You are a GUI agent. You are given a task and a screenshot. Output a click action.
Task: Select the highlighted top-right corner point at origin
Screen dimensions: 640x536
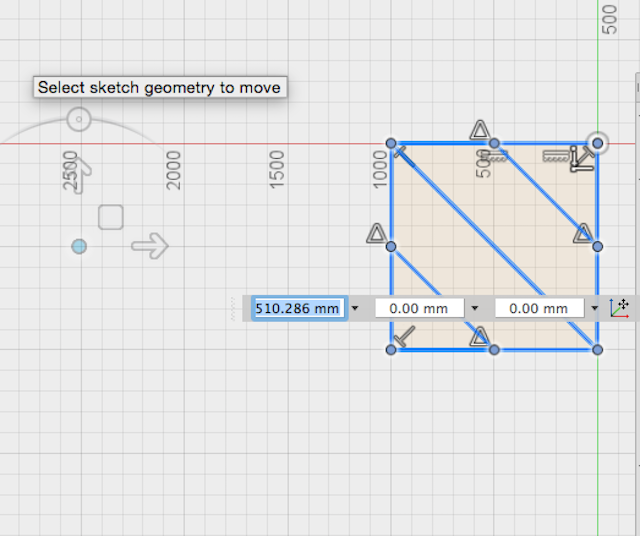pyautogui.click(x=598, y=143)
